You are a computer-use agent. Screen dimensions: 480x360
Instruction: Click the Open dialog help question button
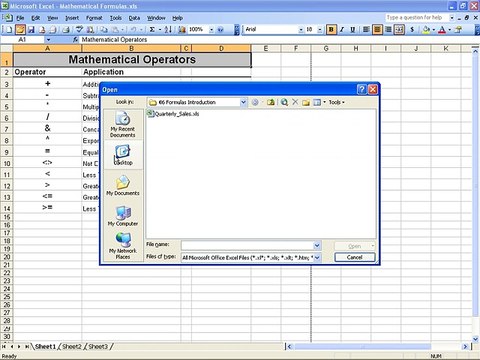point(362,89)
